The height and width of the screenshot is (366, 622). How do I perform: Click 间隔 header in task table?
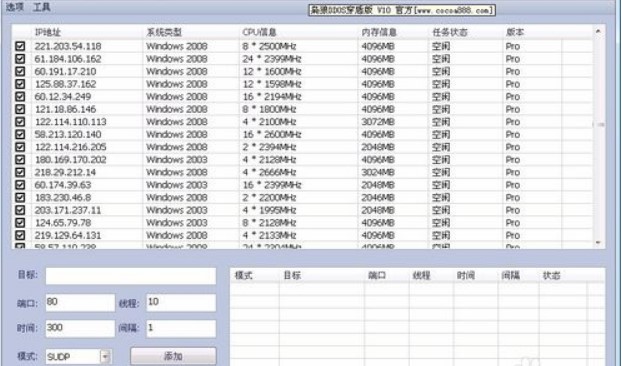pos(510,276)
